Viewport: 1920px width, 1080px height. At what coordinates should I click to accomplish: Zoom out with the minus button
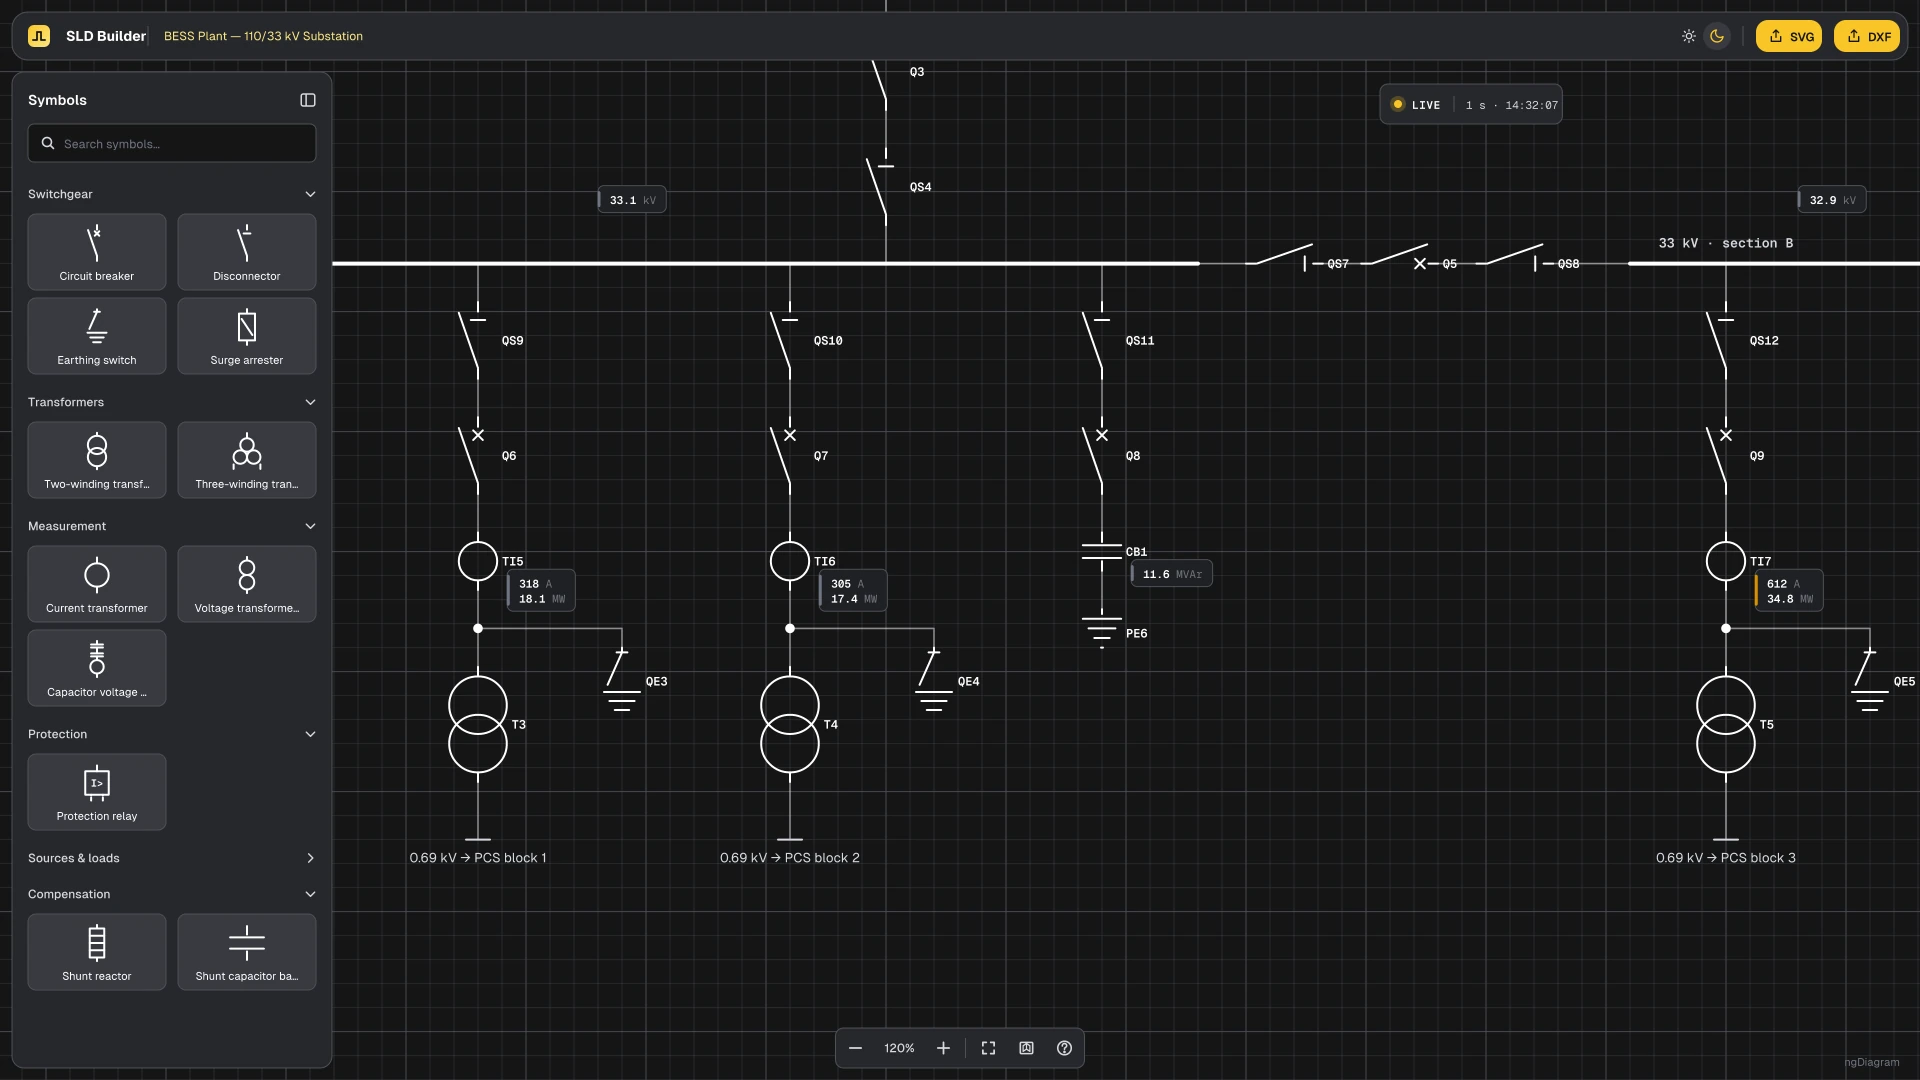point(855,1048)
